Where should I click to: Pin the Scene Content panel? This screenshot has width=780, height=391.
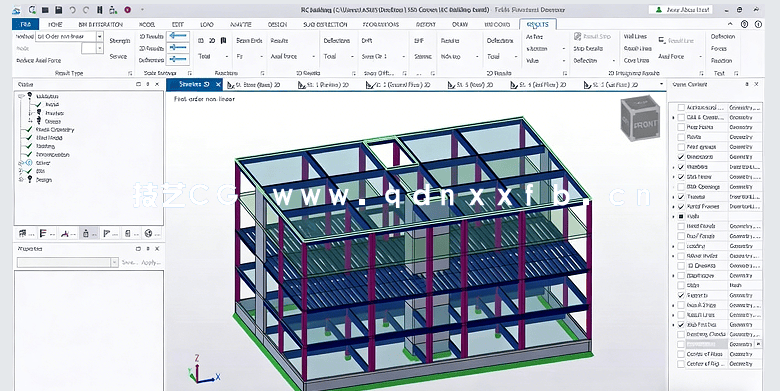coord(747,85)
